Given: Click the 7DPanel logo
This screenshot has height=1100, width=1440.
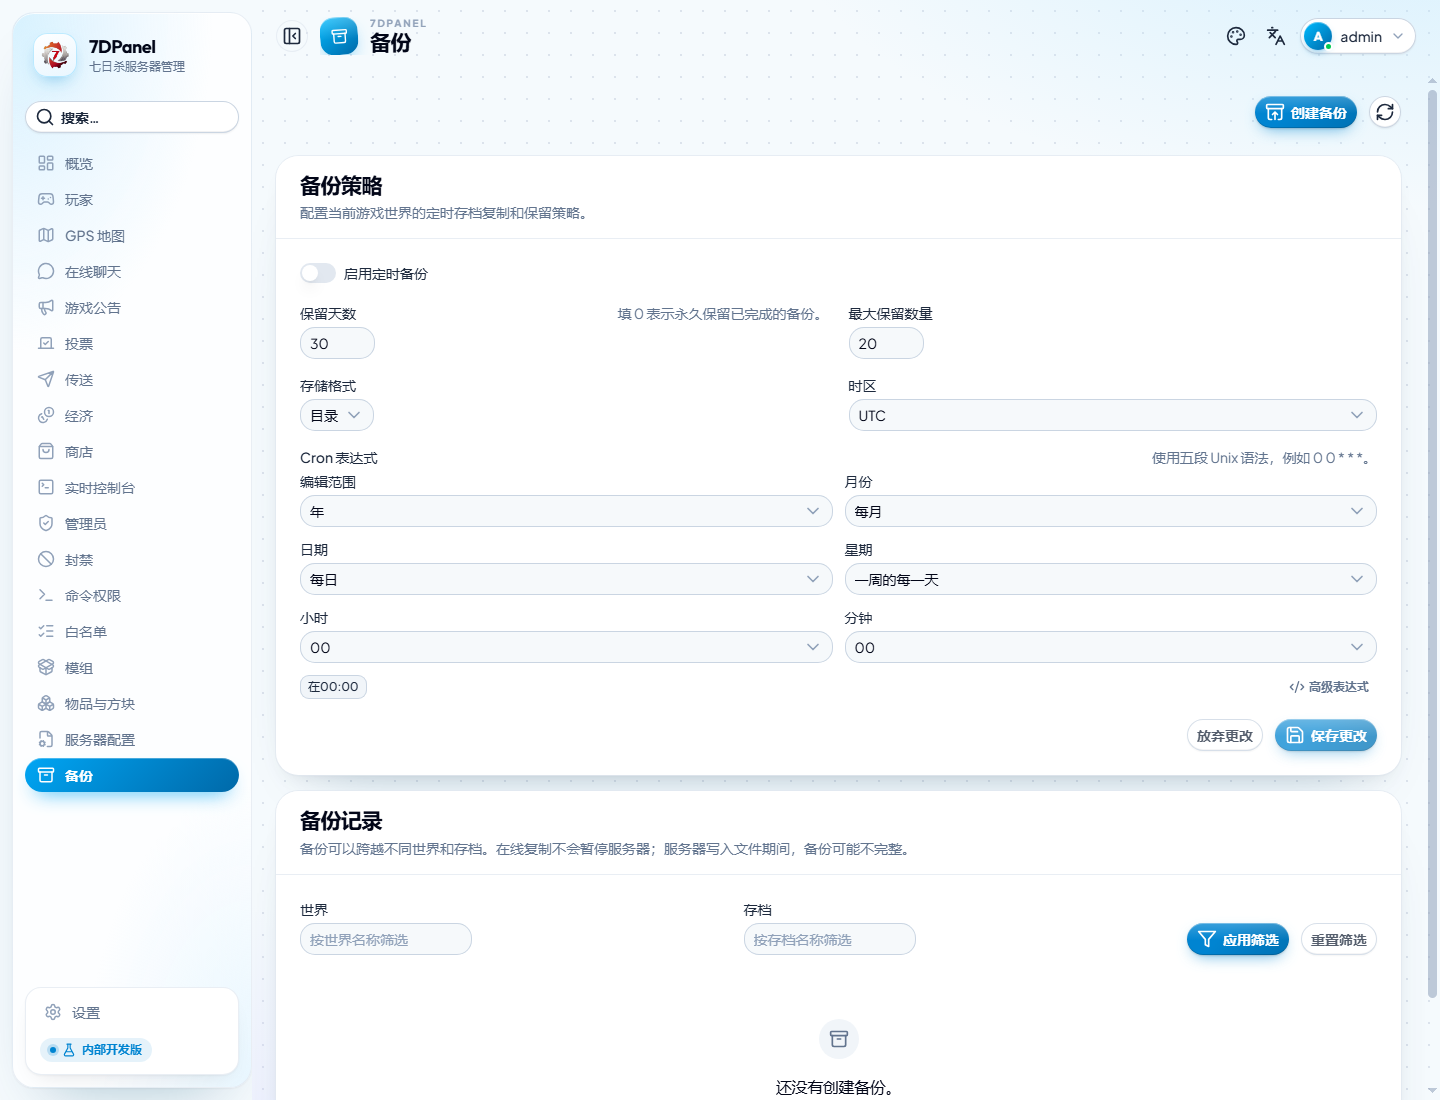Looking at the screenshot, I should (x=55, y=55).
